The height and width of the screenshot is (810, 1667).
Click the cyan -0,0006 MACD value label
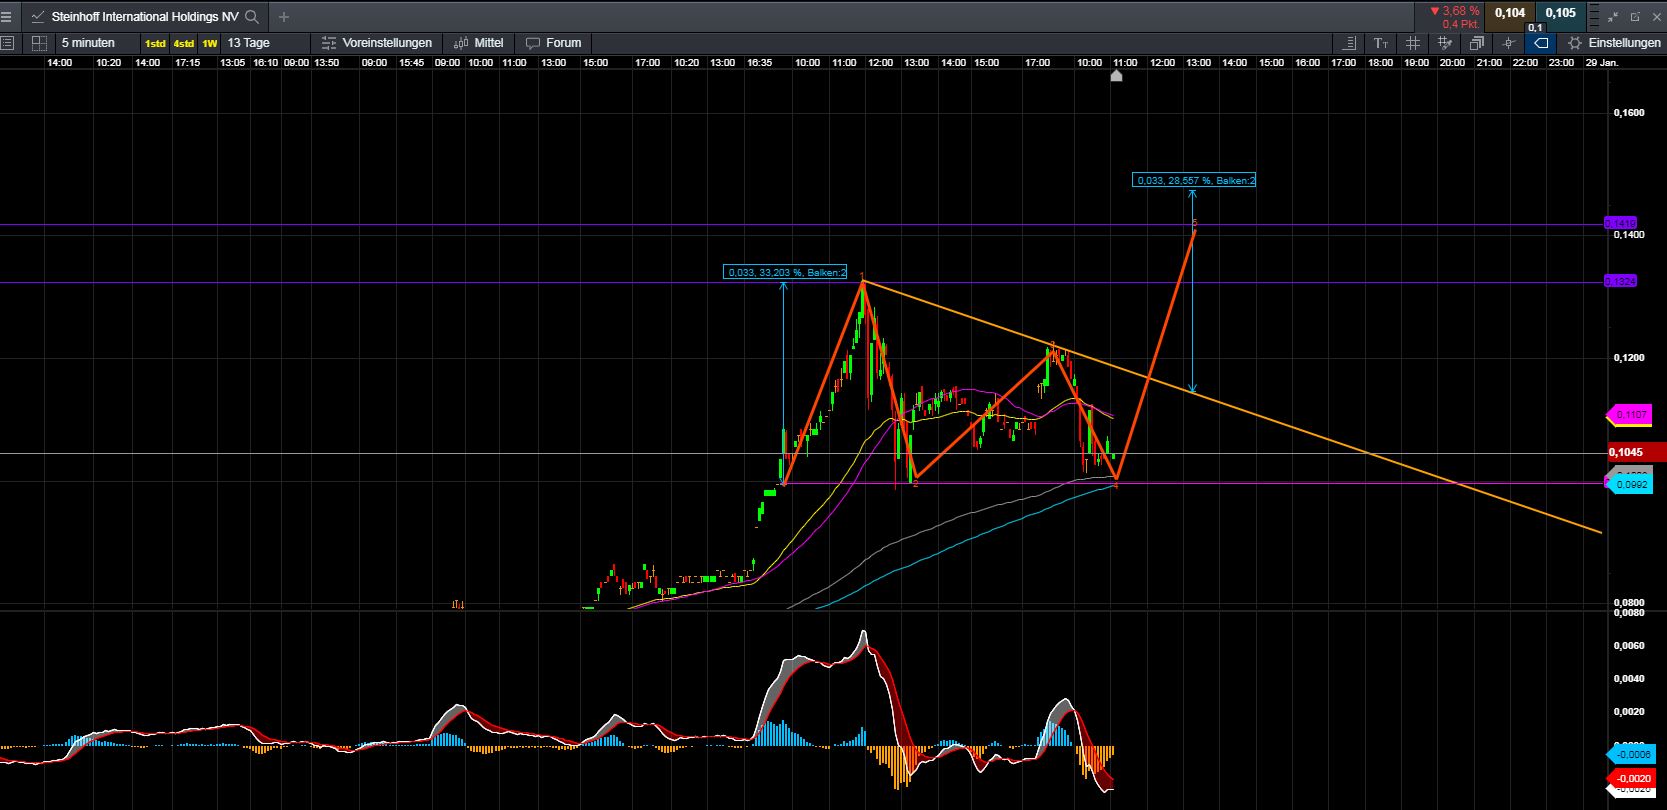point(1630,755)
